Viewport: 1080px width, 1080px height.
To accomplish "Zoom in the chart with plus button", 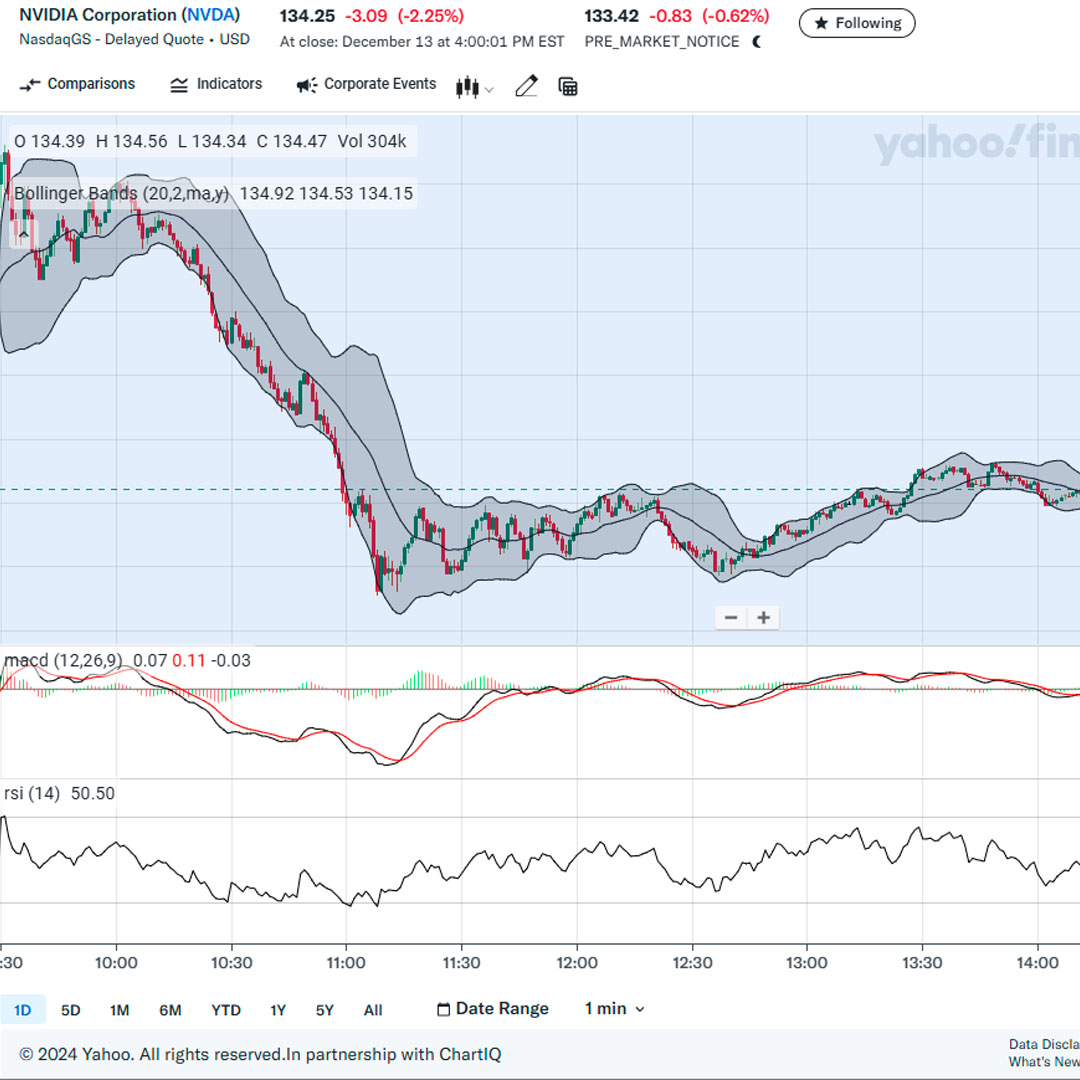I will click(763, 618).
